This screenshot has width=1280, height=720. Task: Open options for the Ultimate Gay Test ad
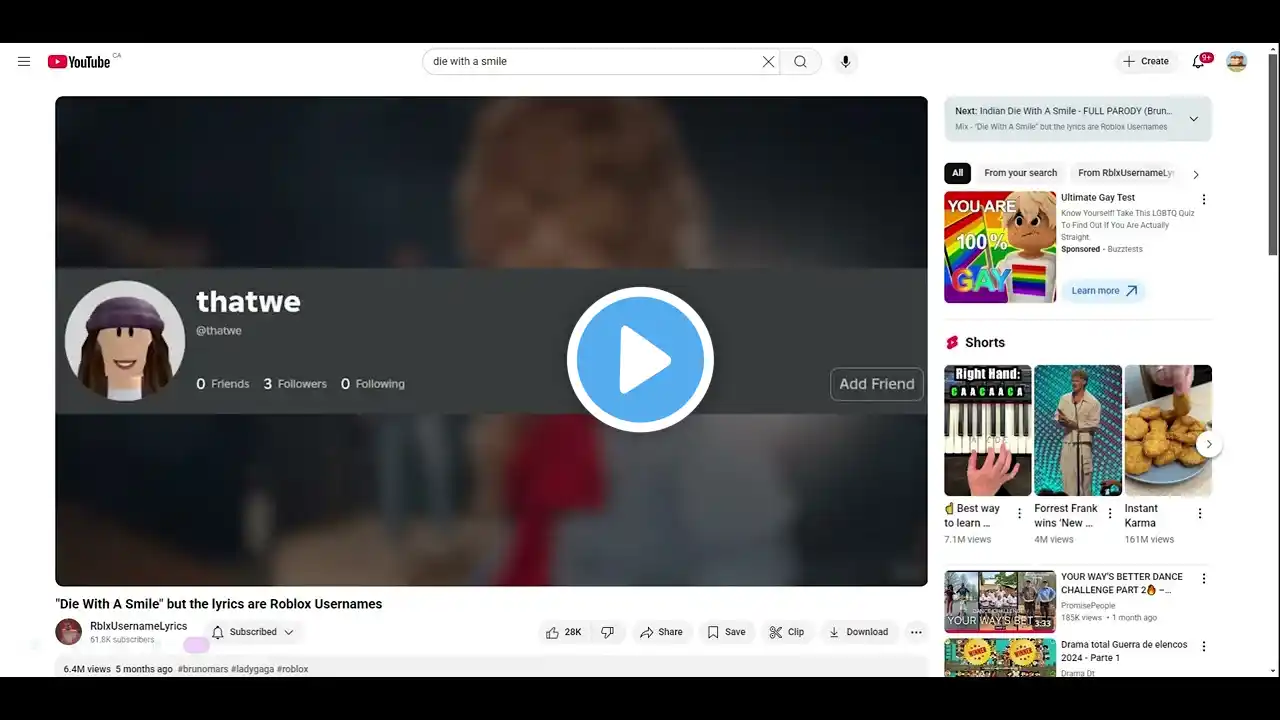coord(1204,200)
